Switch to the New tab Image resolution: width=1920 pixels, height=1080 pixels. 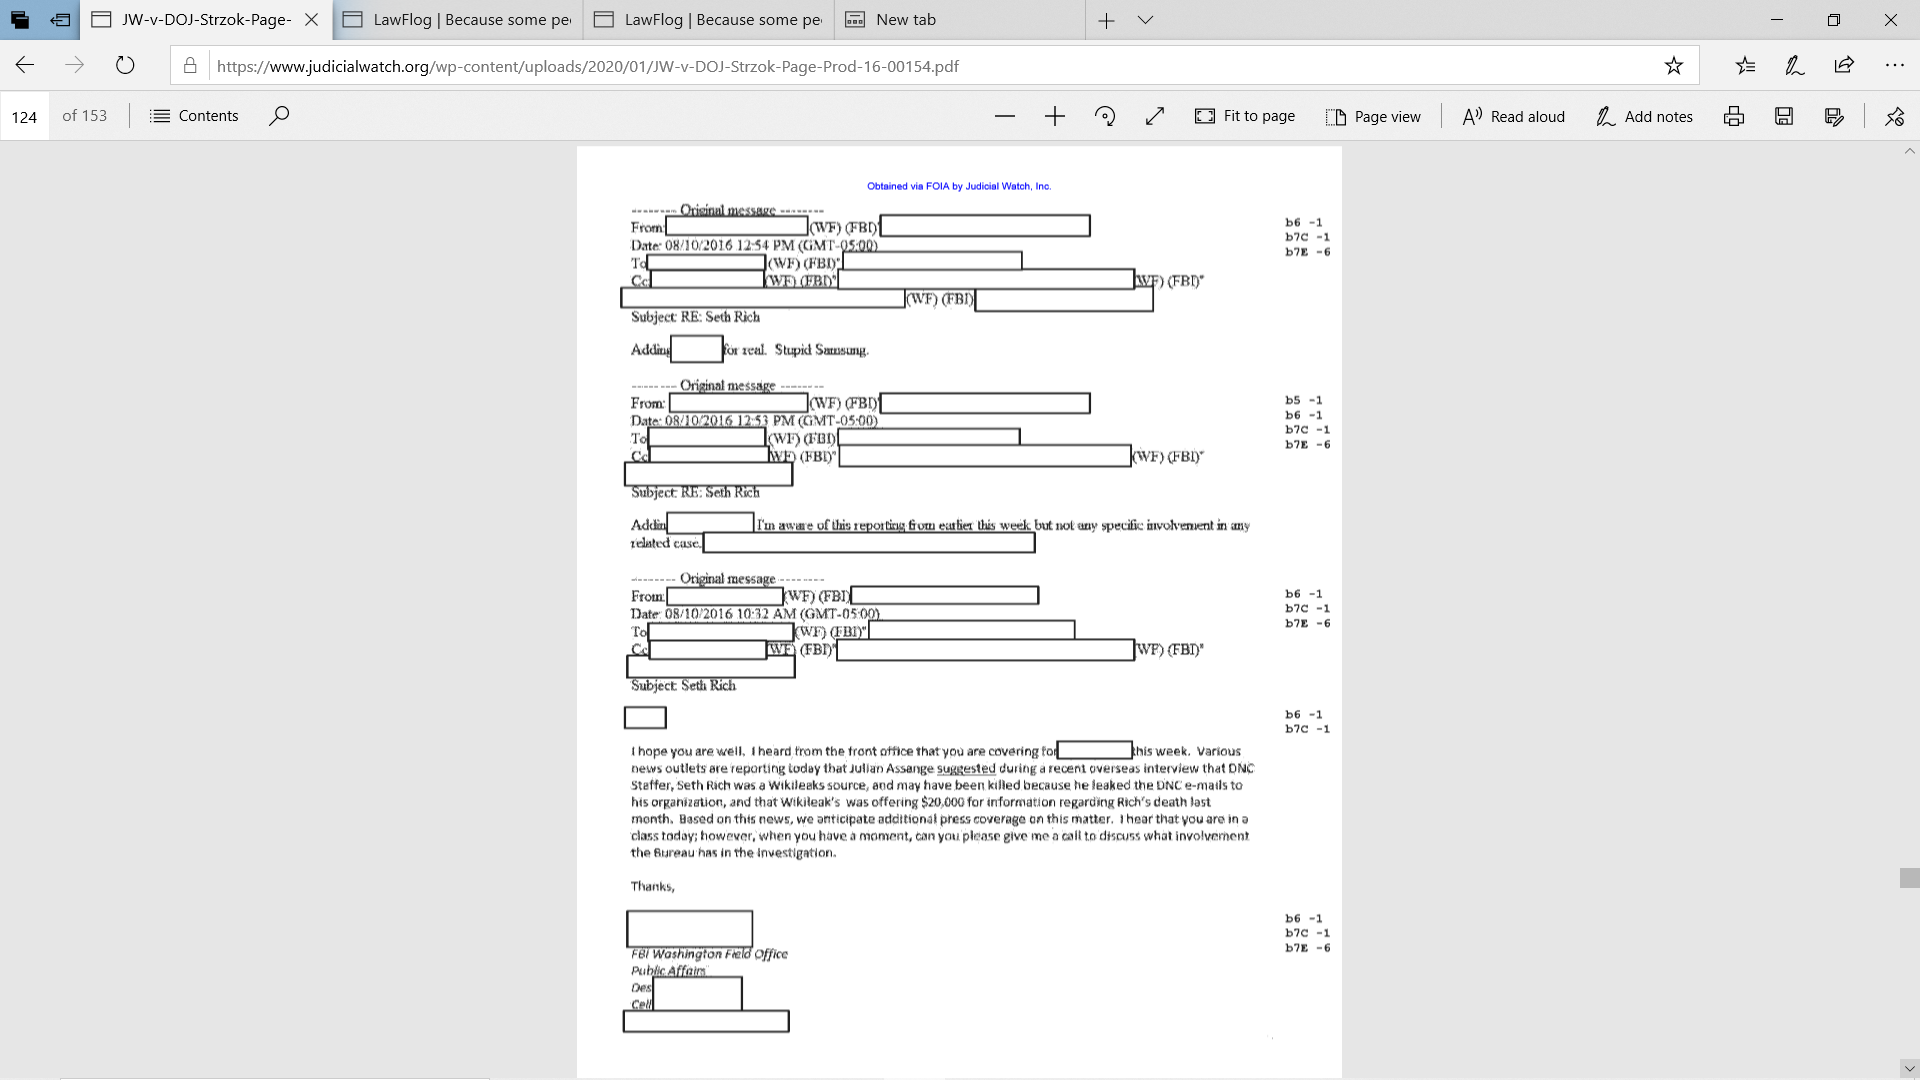pyautogui.click(x=959, y=20)
